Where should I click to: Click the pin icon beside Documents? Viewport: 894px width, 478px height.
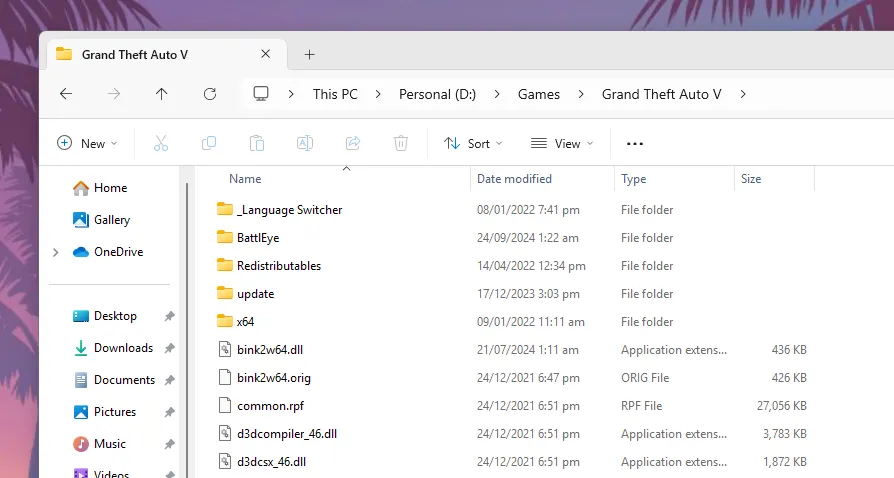point(169,380)
